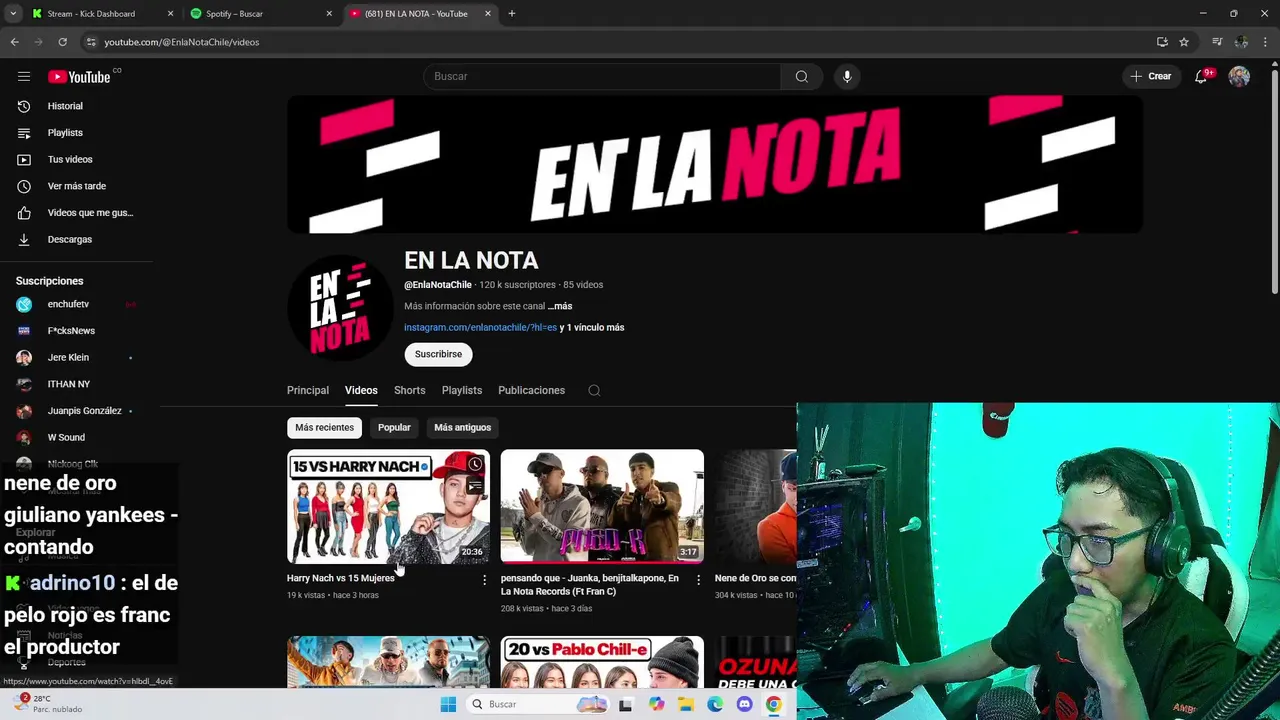The width and height of the screenshot is (1280, 720).
Task: Focus the YouTube Buscar search field
Action: pos(602,77)
